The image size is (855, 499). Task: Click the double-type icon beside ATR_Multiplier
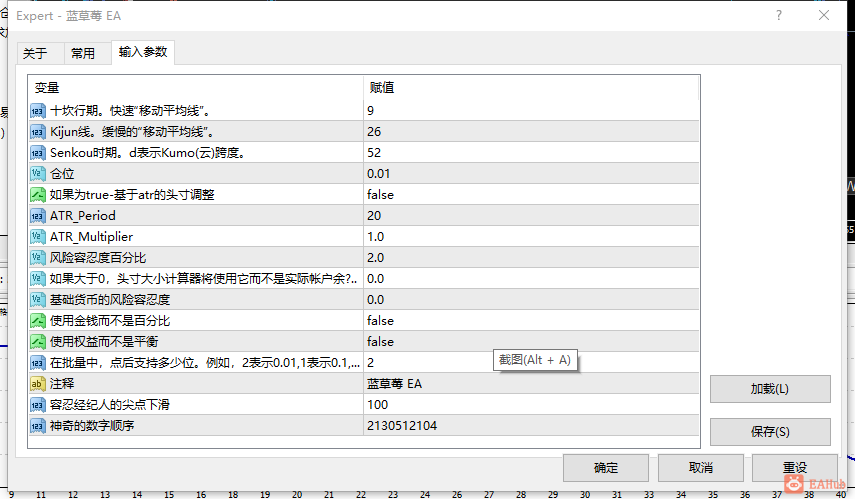38,237
